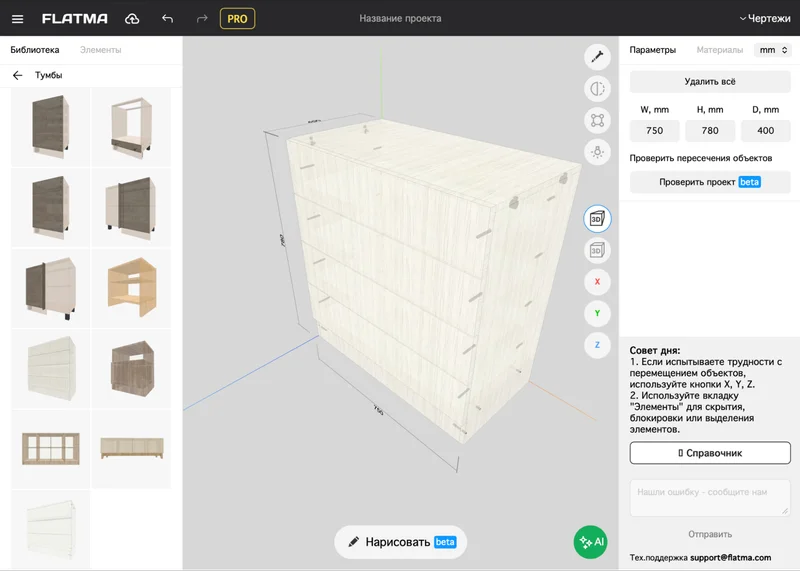800x571 pixels.
Task: Select the open wooden cabinet thumbnail
Action: tap(131, 287)
